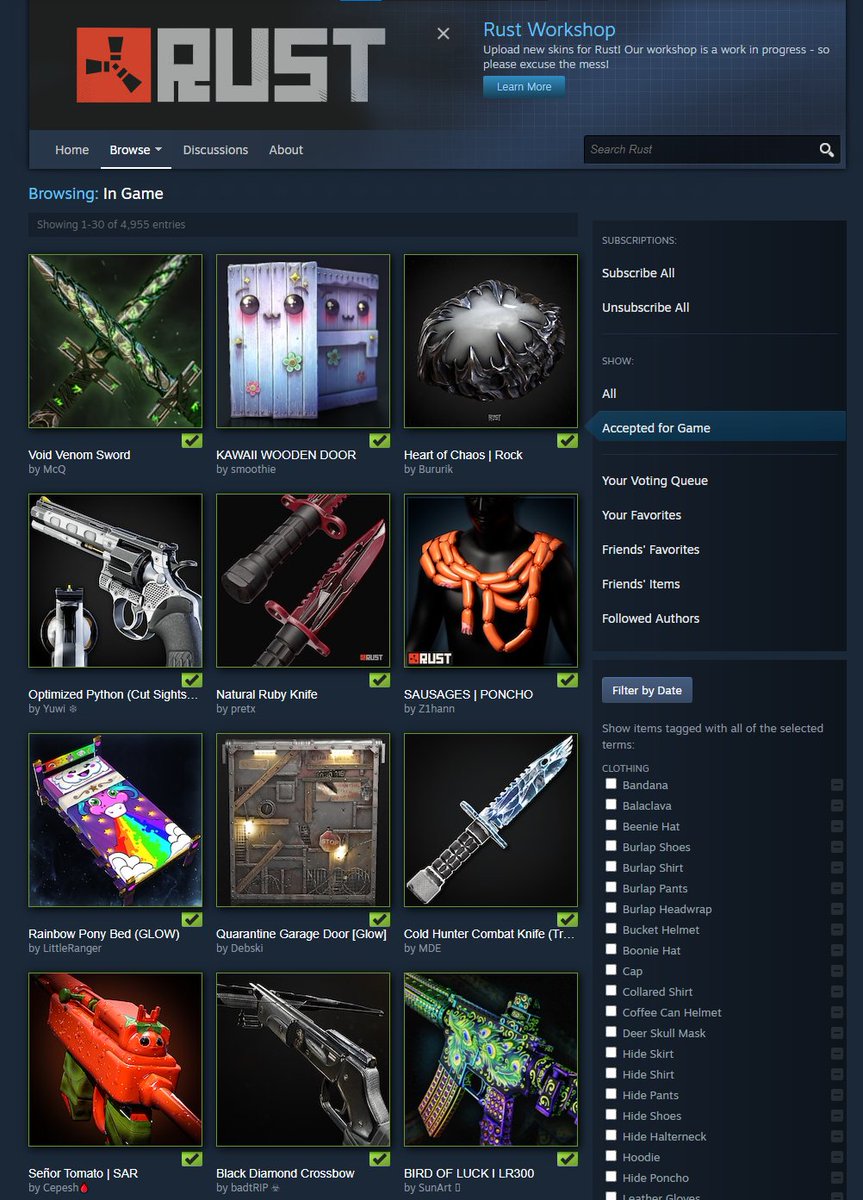Viewport: 863px width, 1200px height.
Task: Click green checkmark under Quarantine Garage Door
Action: point(380,919)
